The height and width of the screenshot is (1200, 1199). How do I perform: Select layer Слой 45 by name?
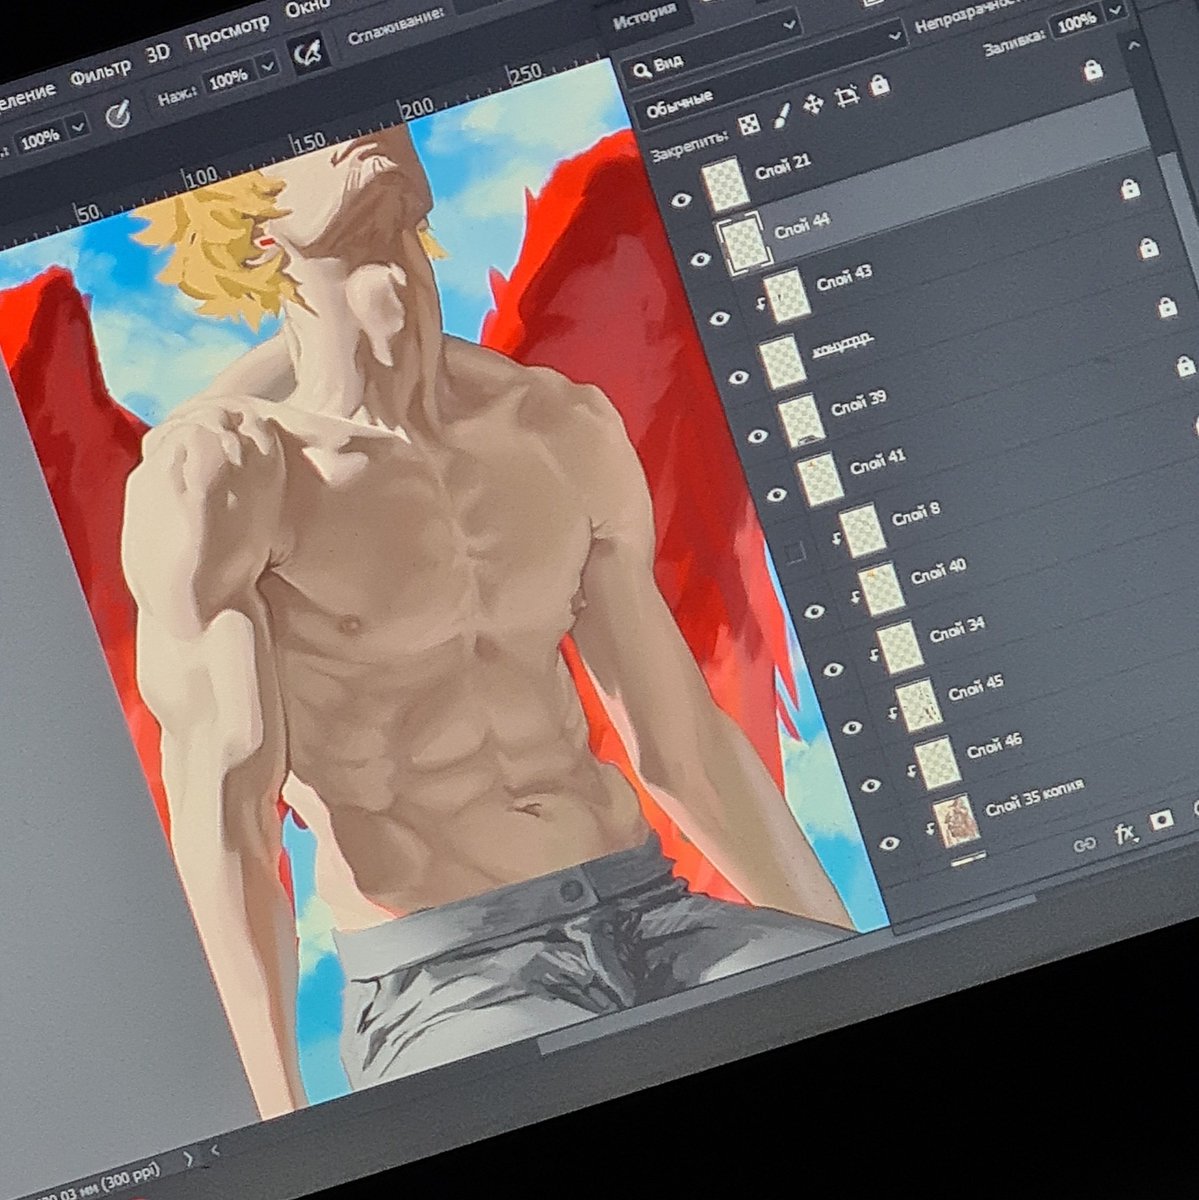976,686
